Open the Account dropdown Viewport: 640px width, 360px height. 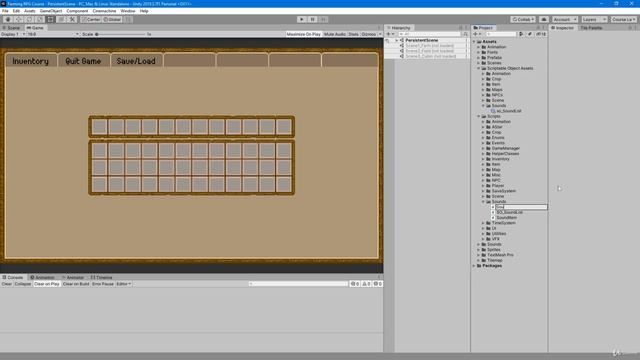(564, 19)
